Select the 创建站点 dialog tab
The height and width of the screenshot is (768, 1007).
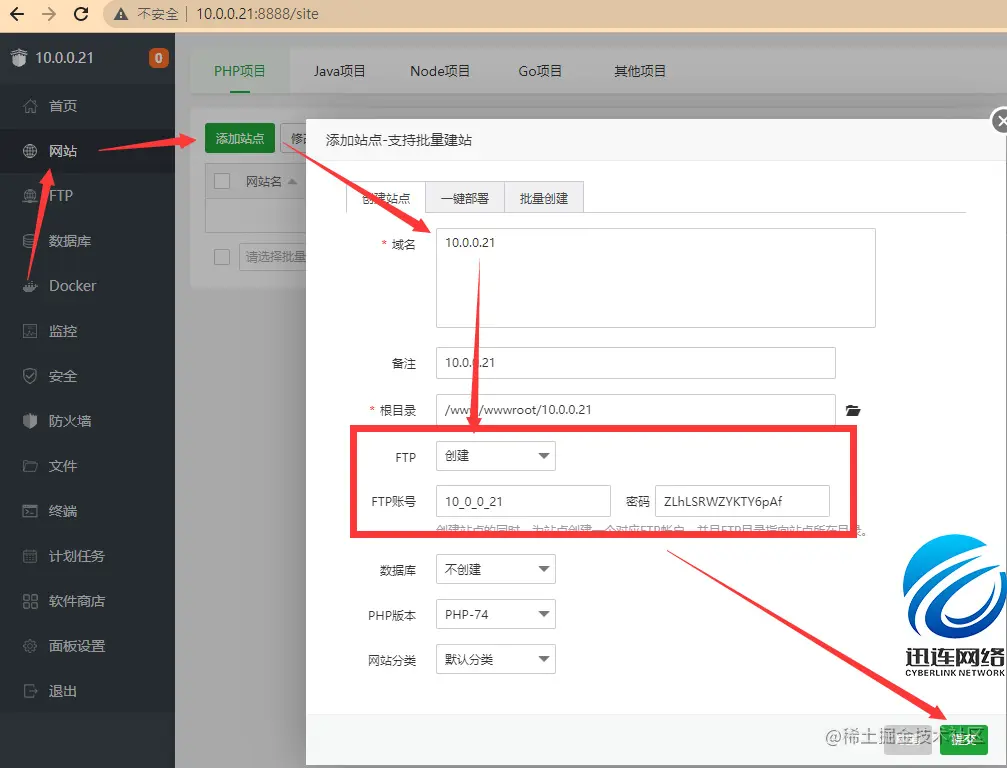(385, 198)
